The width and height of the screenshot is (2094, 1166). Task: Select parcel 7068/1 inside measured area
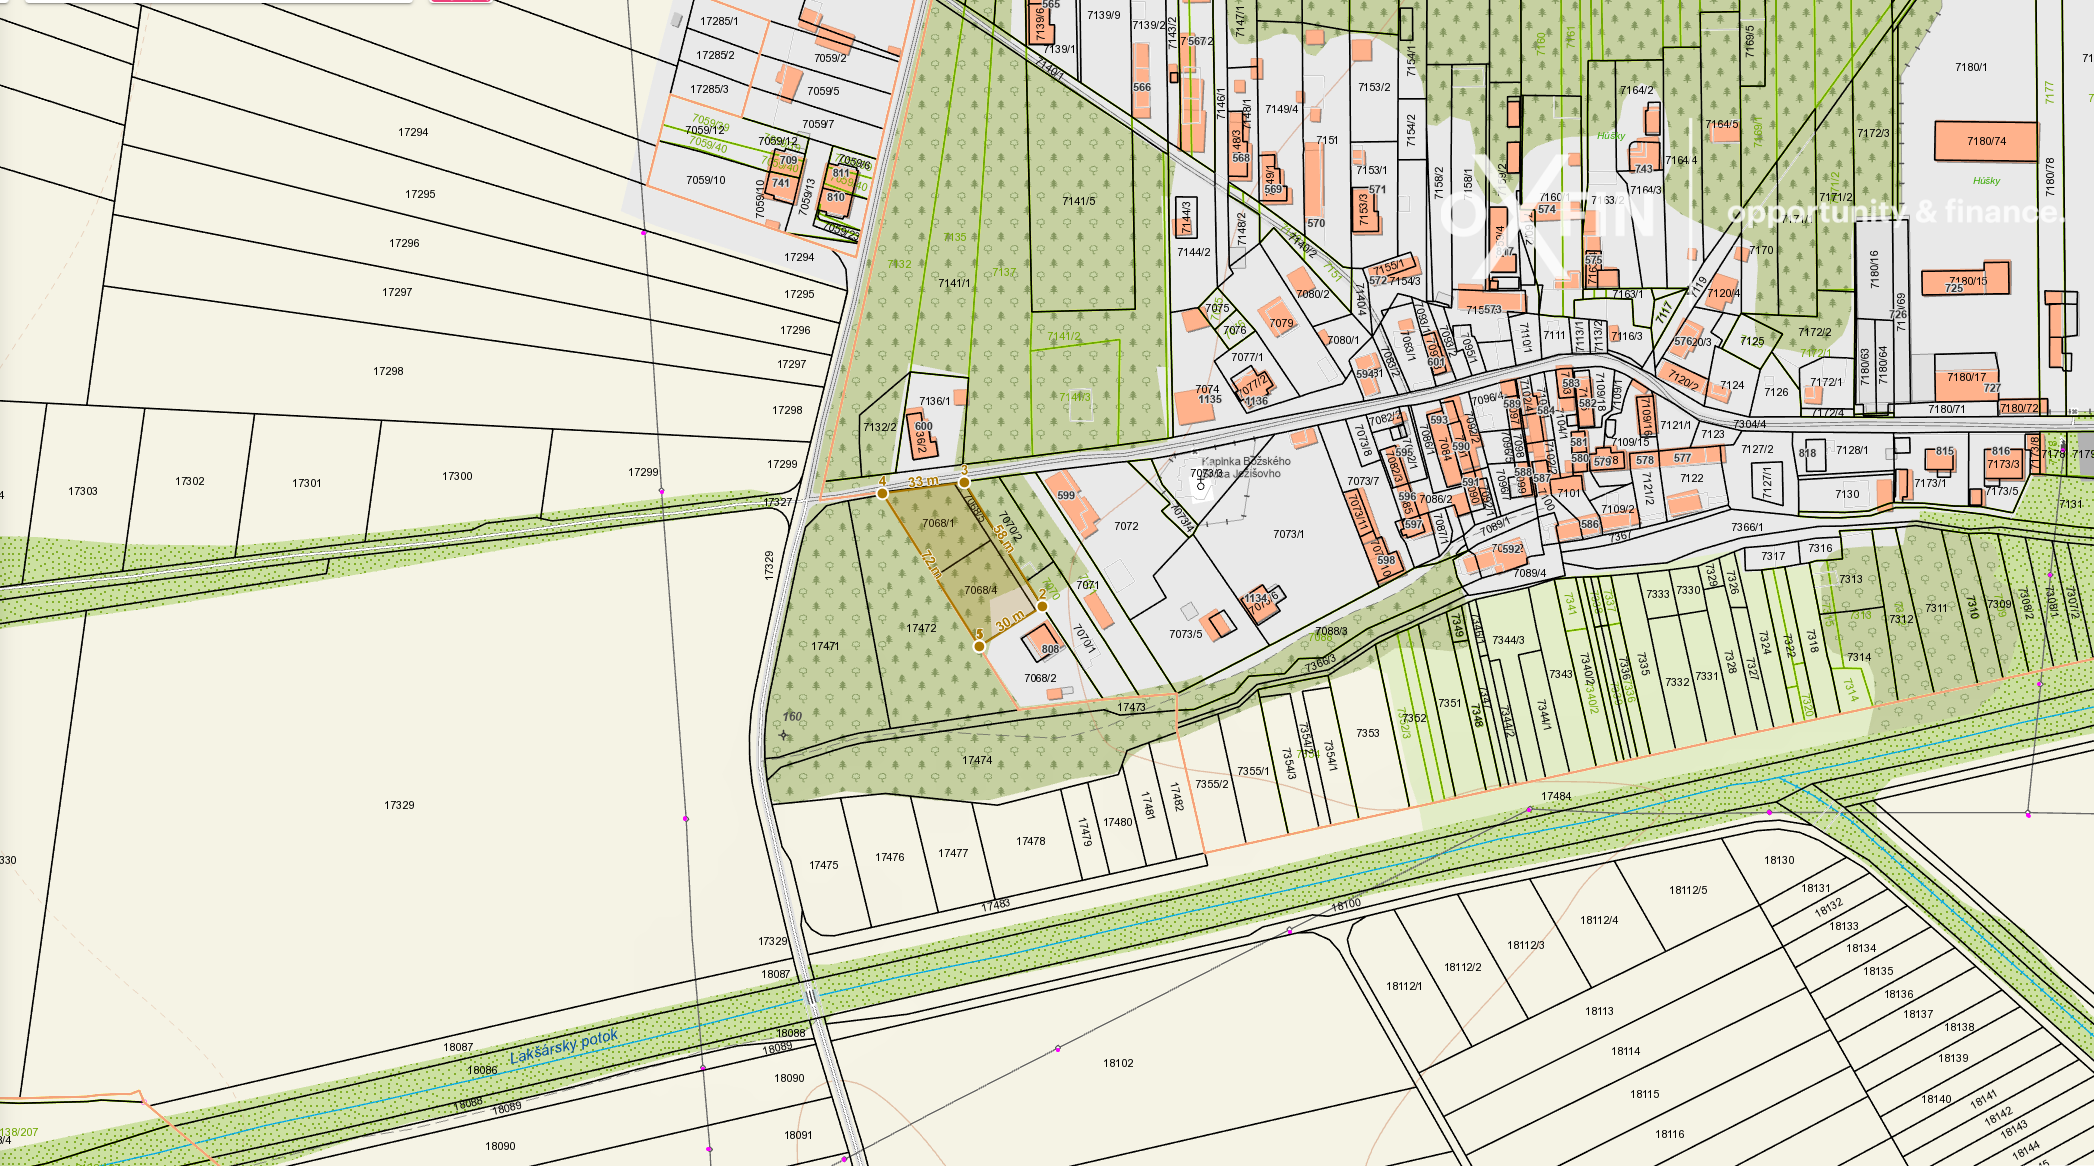pos(937,523)
